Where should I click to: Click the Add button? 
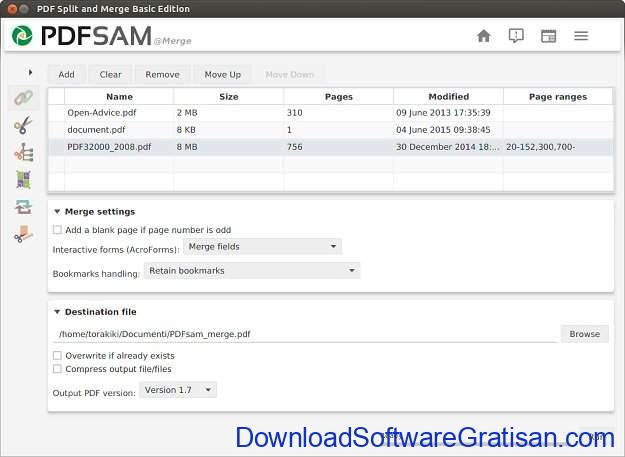click(x=66, y=75)
